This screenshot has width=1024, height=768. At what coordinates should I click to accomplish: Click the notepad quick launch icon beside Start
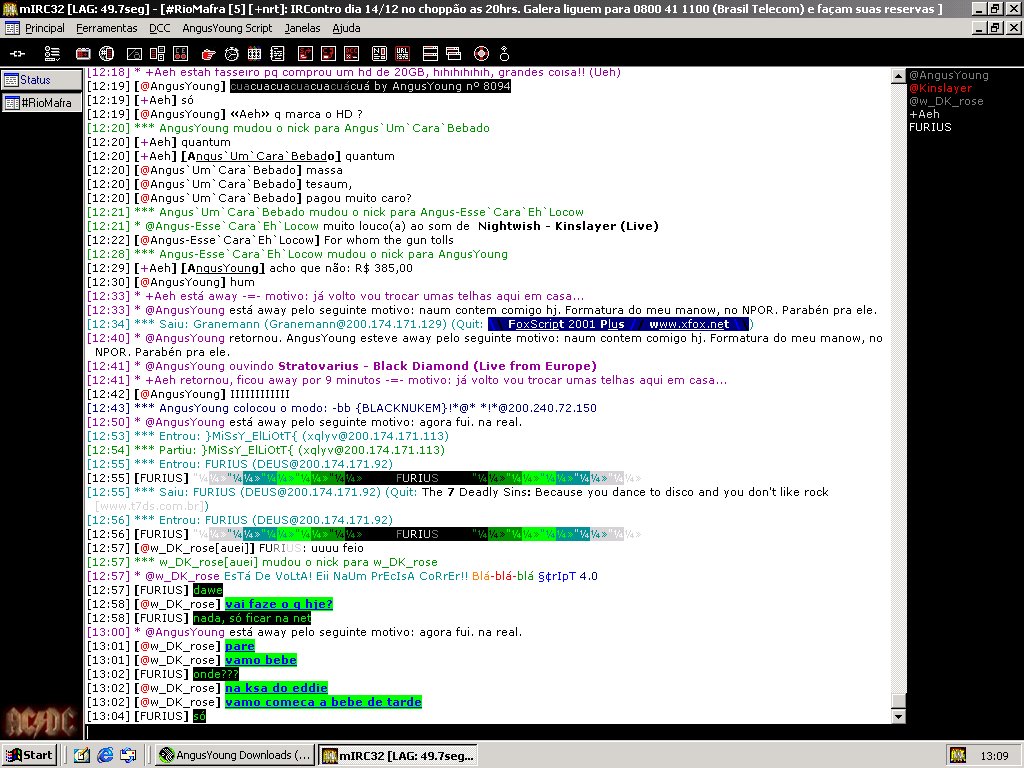tap(81, 755)
